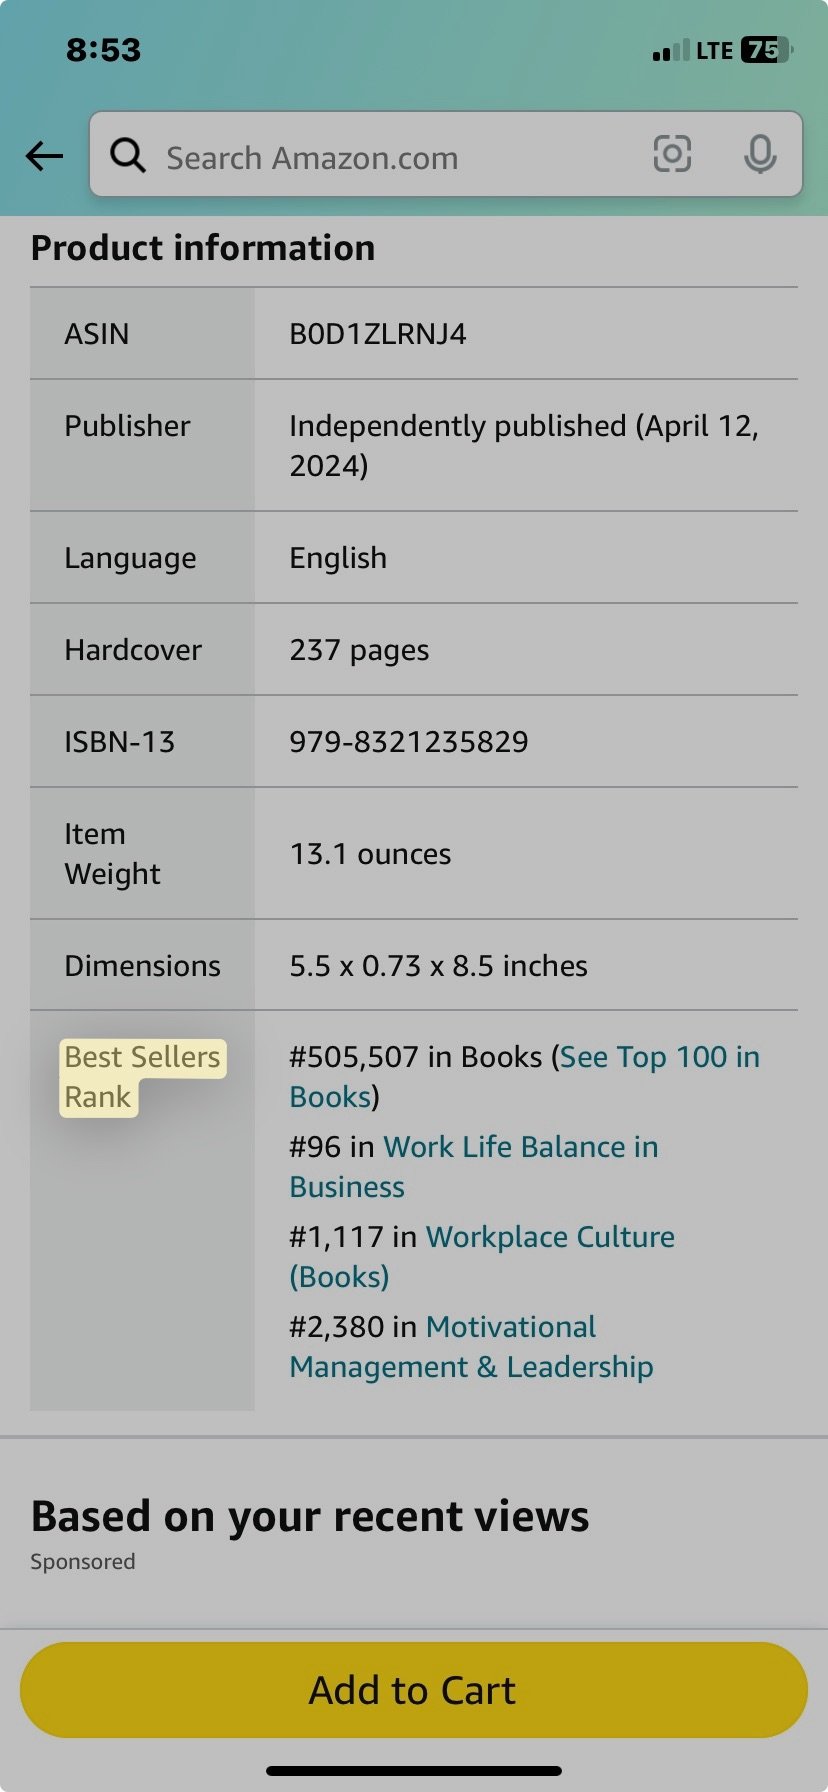Tap the Sponsored label
828x1792 pixels.
tap(83, 1562)
